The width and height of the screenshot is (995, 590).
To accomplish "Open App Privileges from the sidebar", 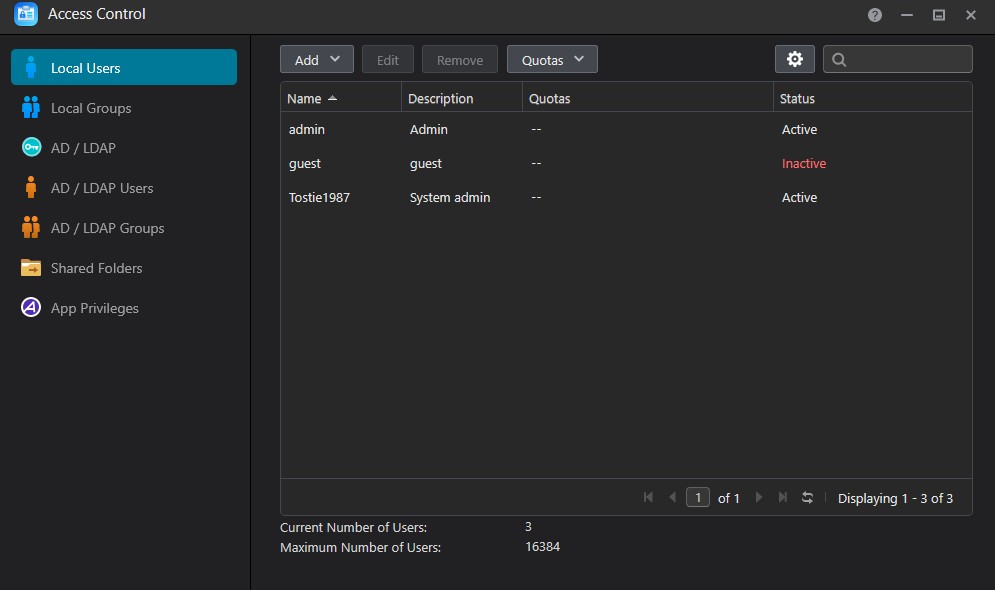I will pos(124,308).
